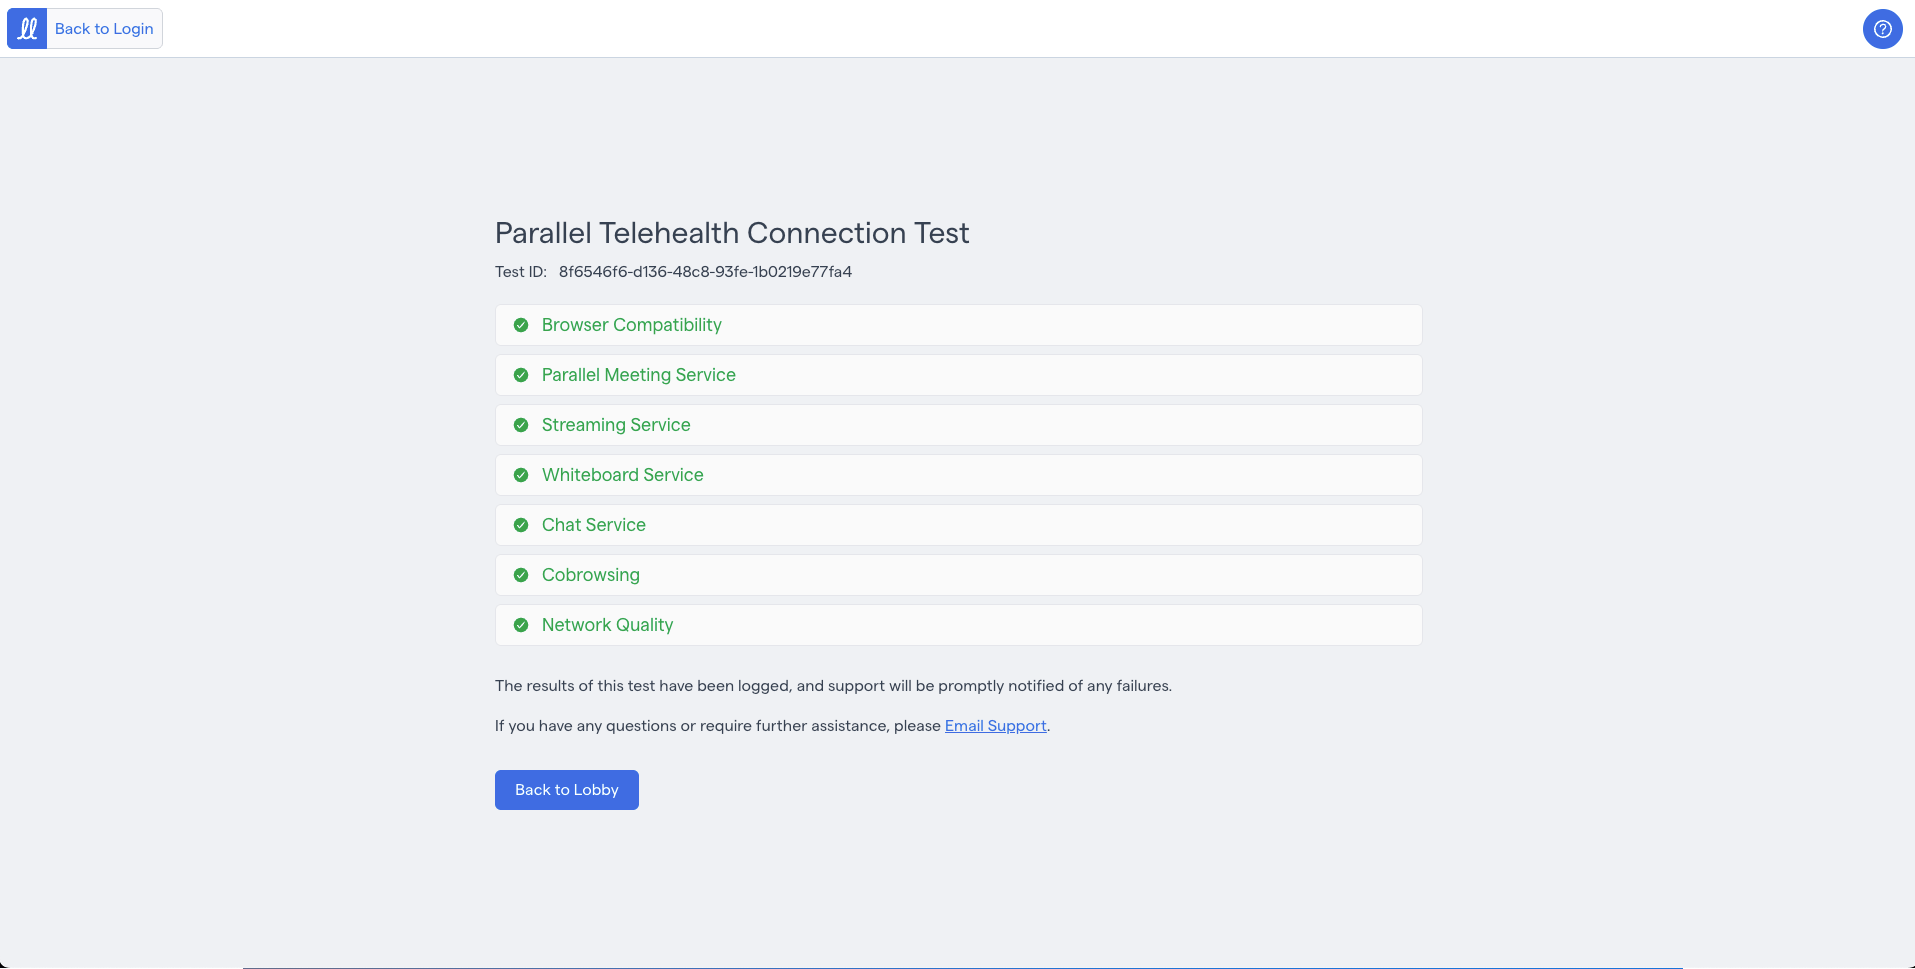
Task: Click the checkmark icon next to Chat Service
Action: point(521,524)
